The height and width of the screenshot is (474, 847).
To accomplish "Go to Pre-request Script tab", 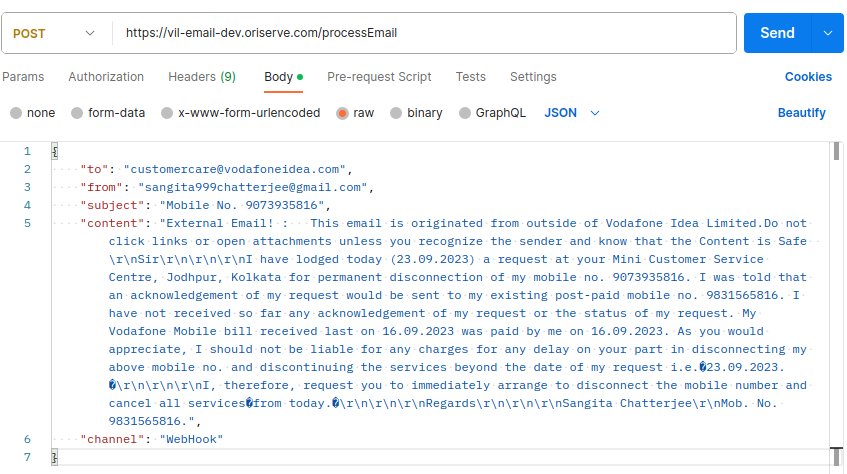I will (x=379, y=77).
